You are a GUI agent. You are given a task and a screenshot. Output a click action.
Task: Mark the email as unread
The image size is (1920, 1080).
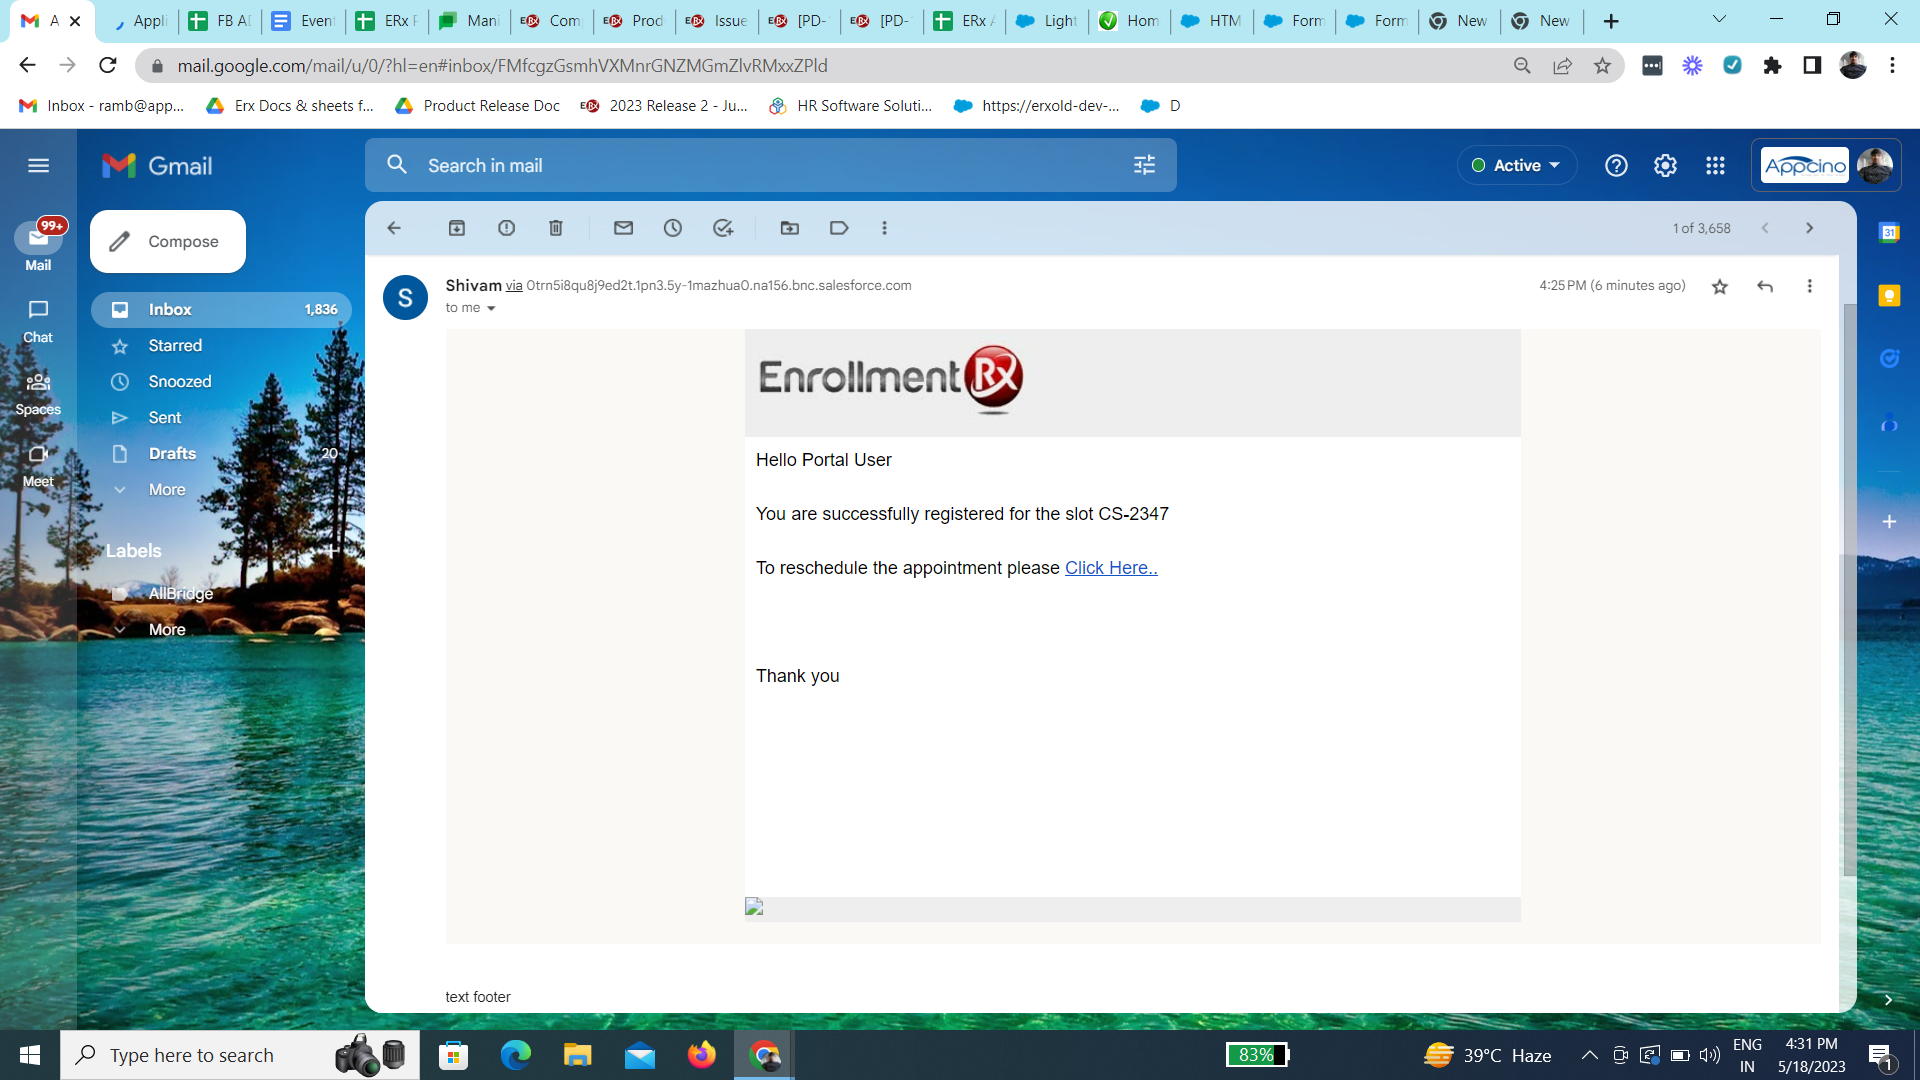pos(623,228)
